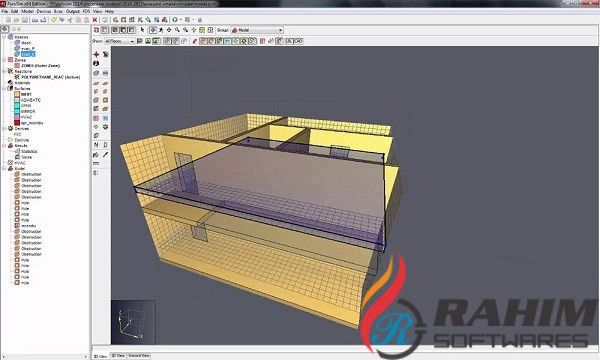The image size is (600, 360).
Task: Select the incendiu item in Model
Action: (28, 226)
